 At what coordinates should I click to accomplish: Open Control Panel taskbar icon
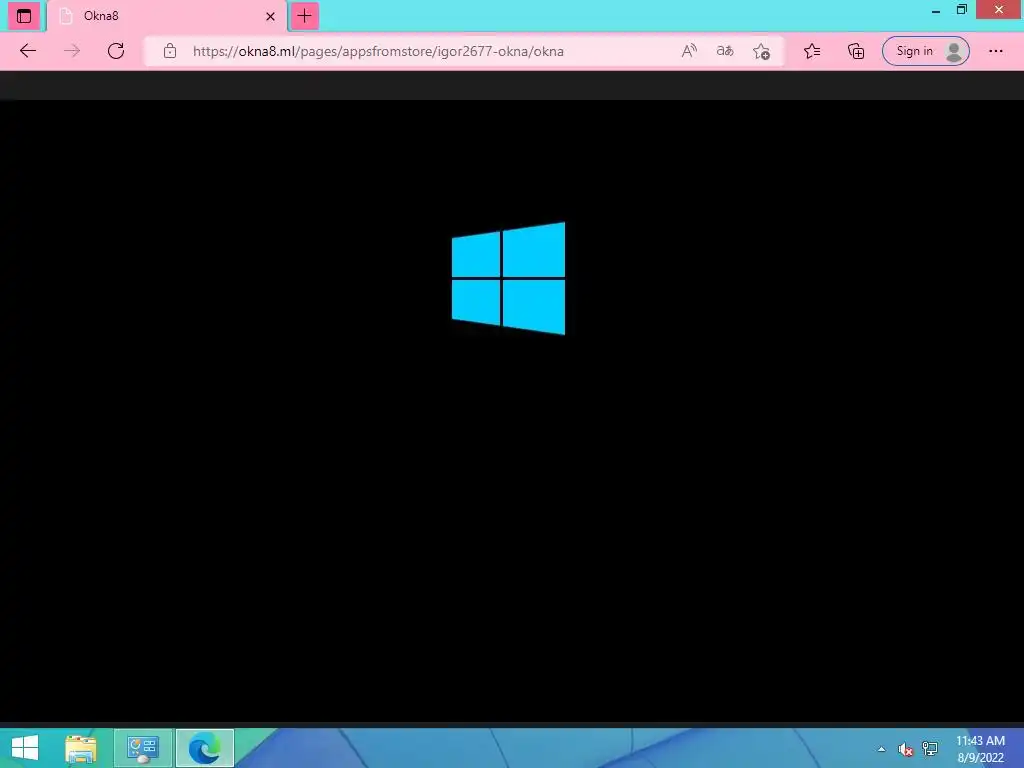pos(143,748)
